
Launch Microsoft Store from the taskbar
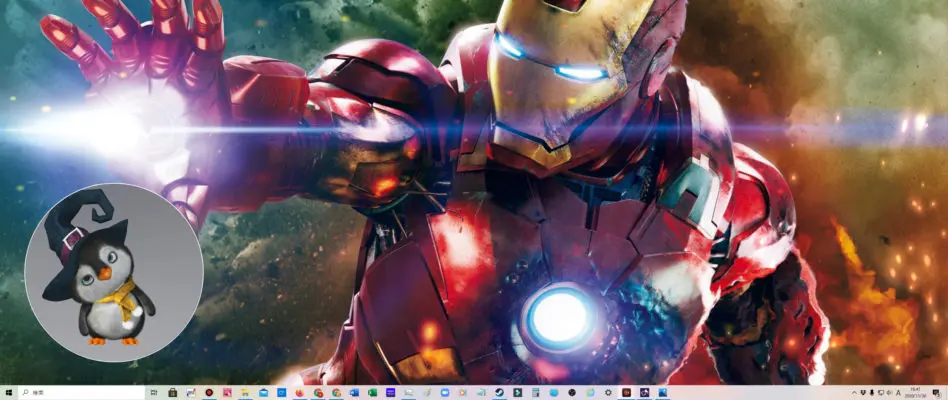[172, 393]
